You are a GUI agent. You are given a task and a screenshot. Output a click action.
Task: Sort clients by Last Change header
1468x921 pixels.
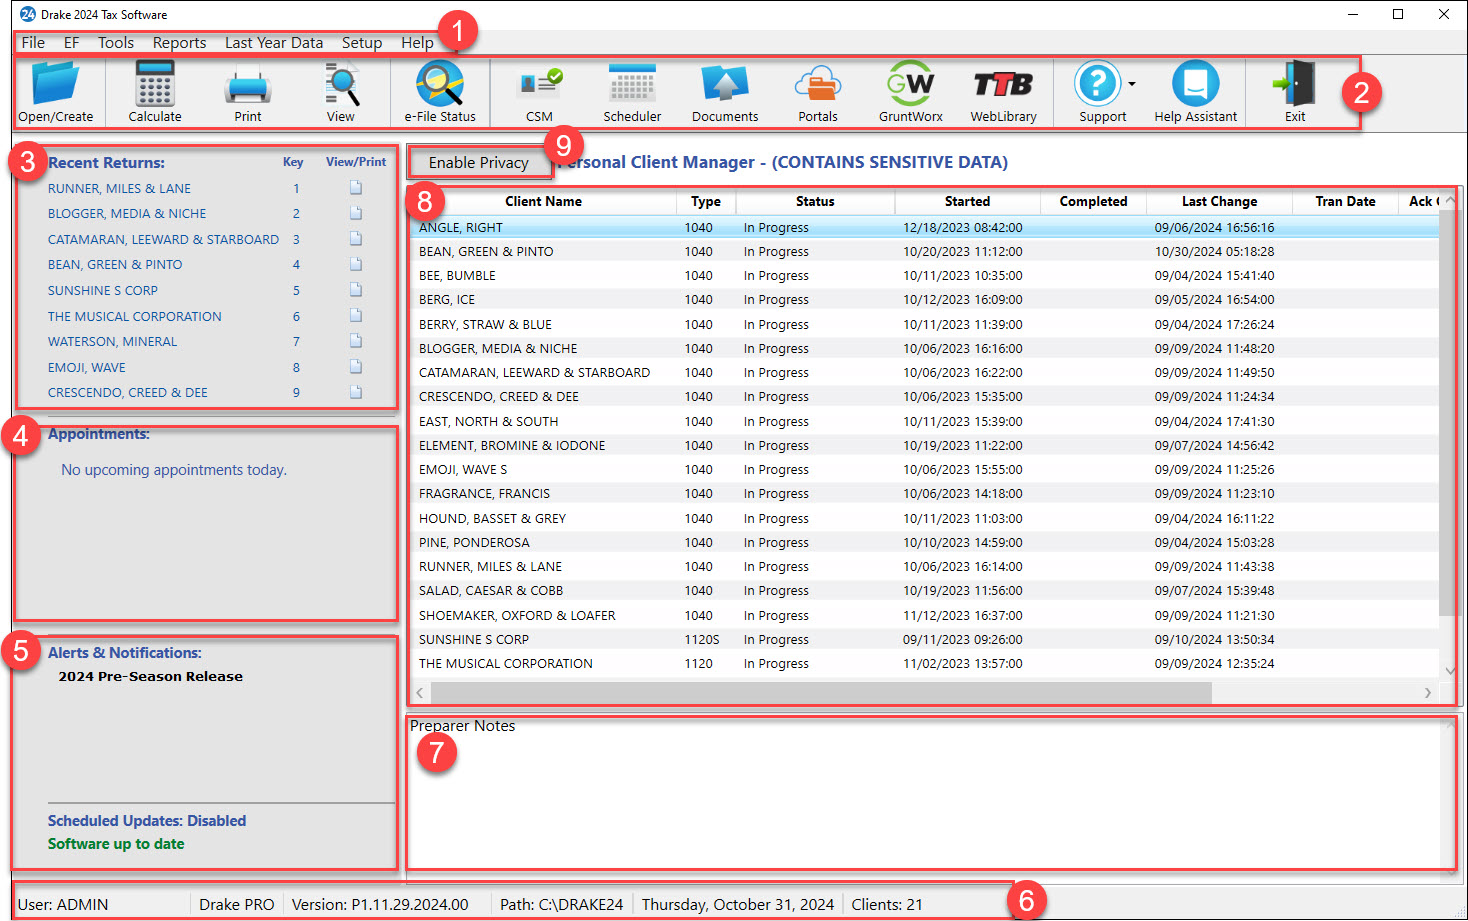click(1219, 201)
